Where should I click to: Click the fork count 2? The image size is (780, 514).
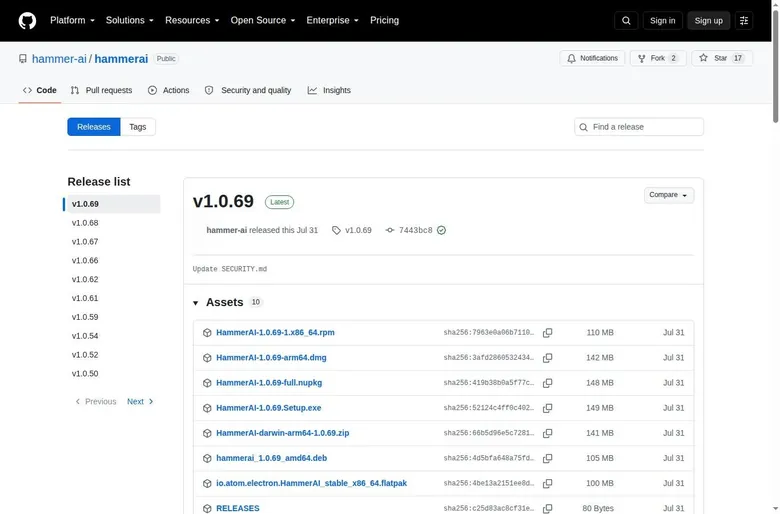(673, 58)
